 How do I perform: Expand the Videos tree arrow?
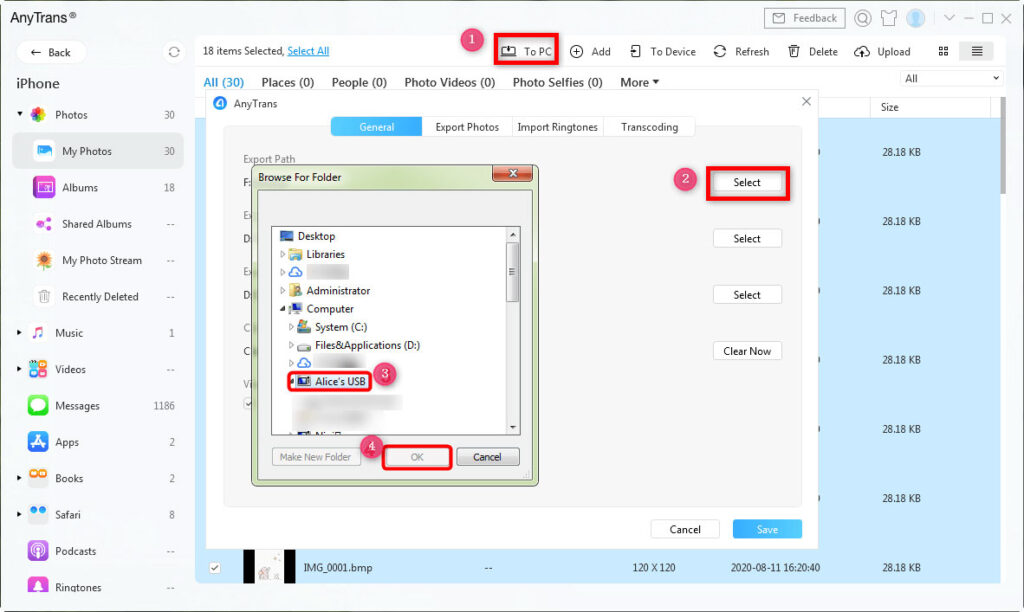tap(19, 369)
